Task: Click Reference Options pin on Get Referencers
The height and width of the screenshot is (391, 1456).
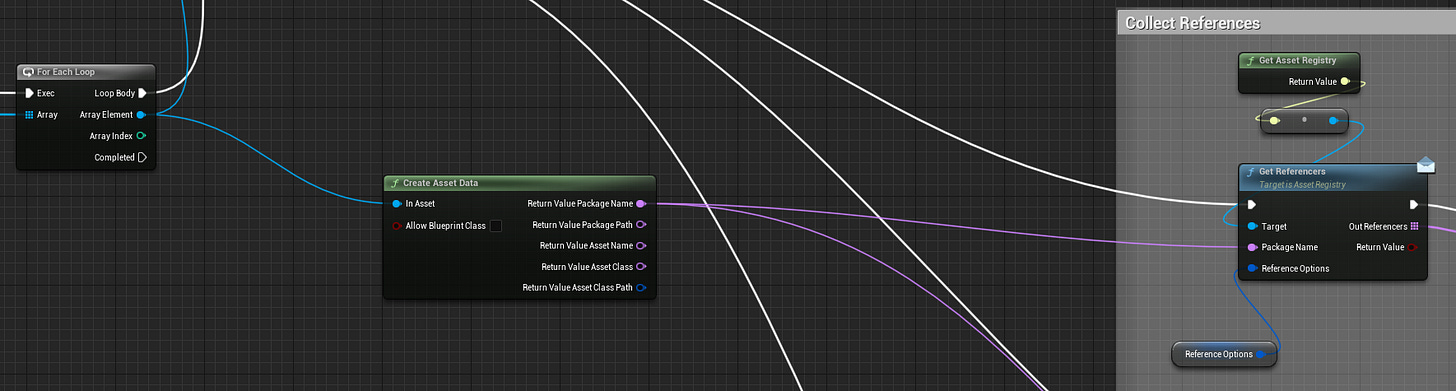Action: (x=1252, y=268)
